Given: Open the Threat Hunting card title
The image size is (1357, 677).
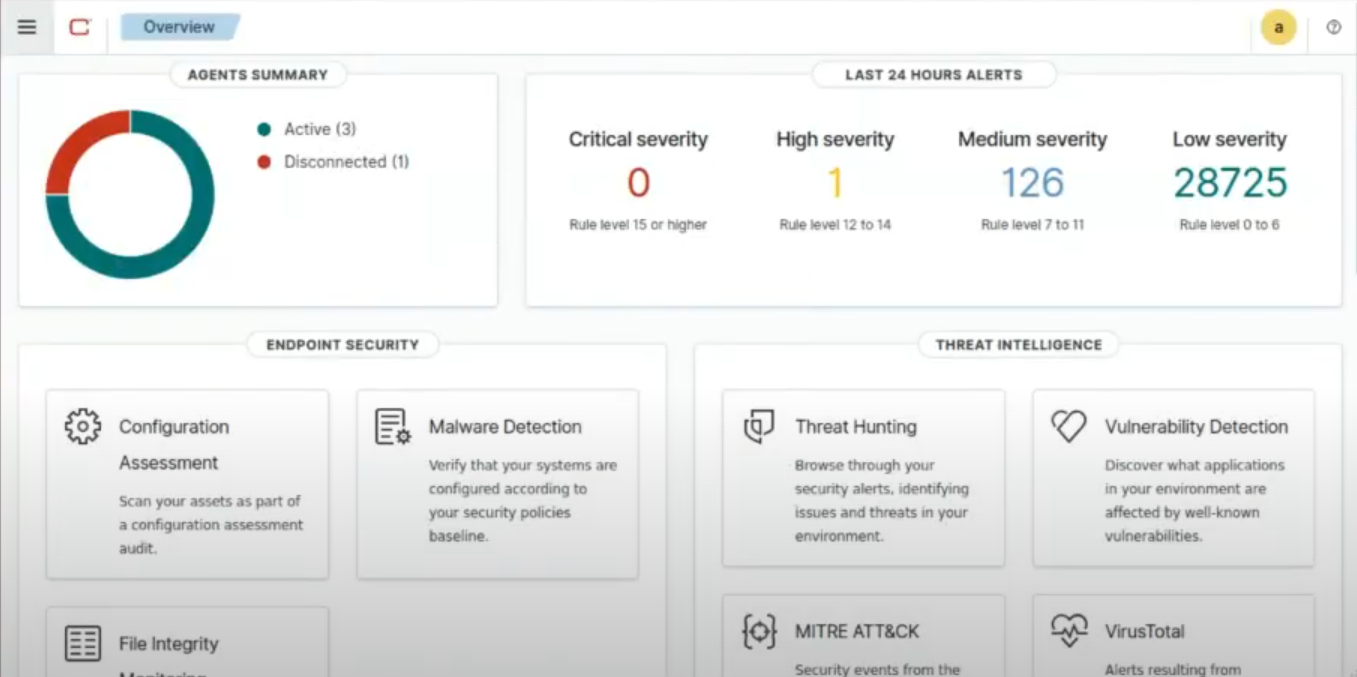Looking at the screenshot, I should point(855,427).
